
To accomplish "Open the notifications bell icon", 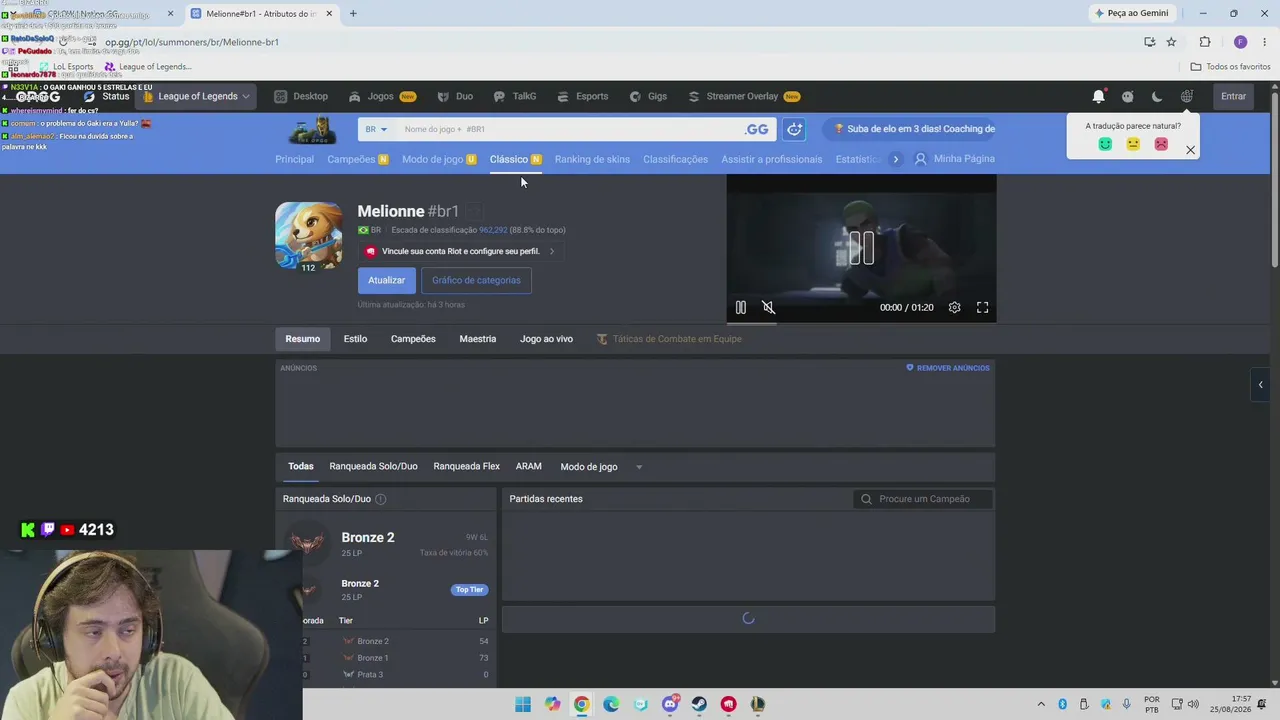I will tap(1098, 96).
